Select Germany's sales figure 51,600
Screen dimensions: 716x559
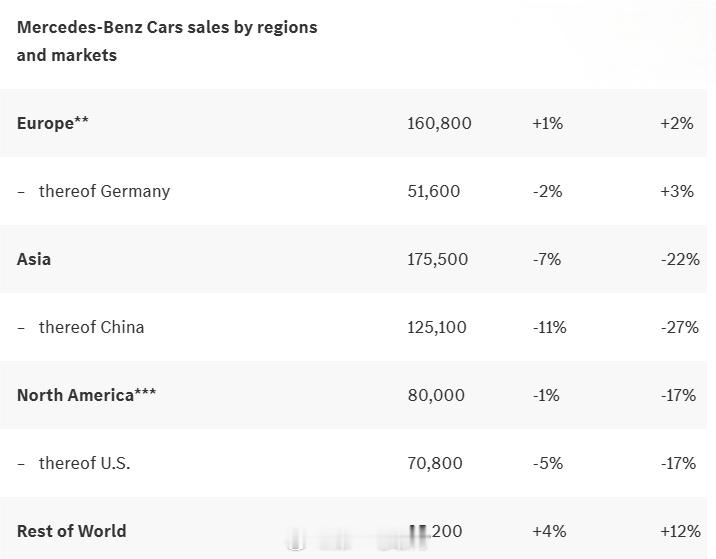pyautogui.click(x=434, y=191)
